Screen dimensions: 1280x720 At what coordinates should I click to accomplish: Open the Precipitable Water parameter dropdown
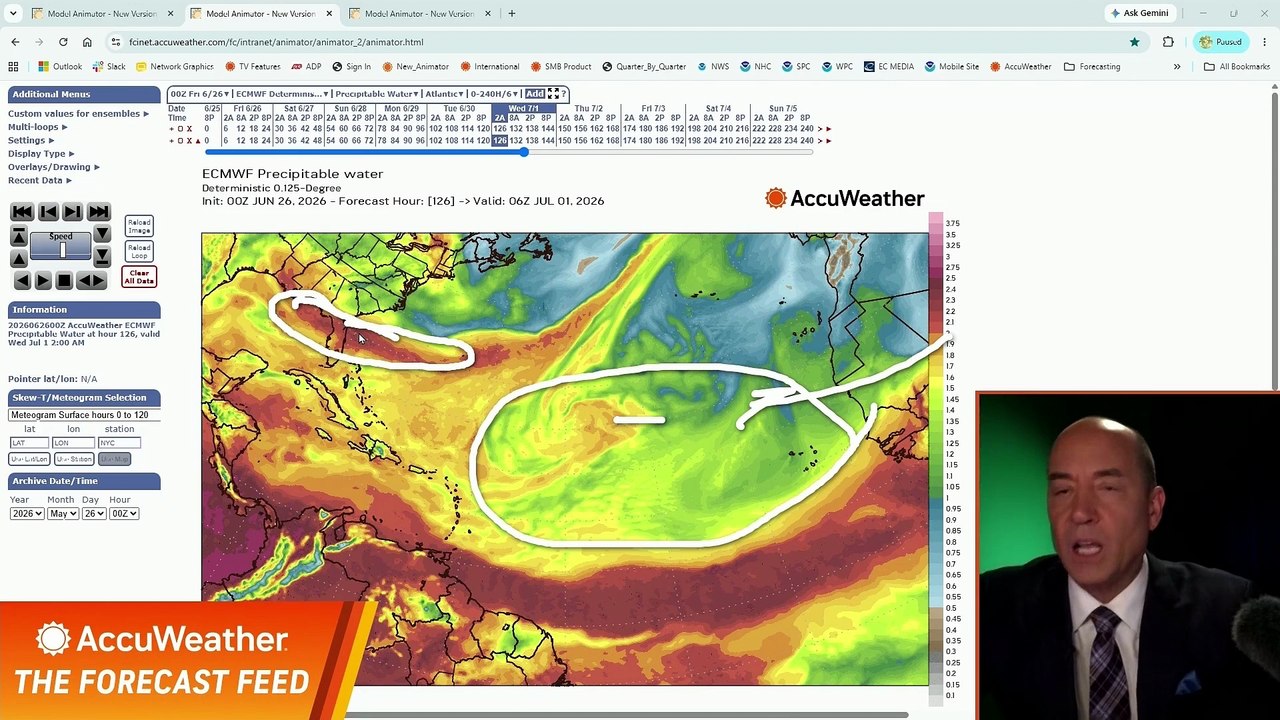(x=376, y=94)
